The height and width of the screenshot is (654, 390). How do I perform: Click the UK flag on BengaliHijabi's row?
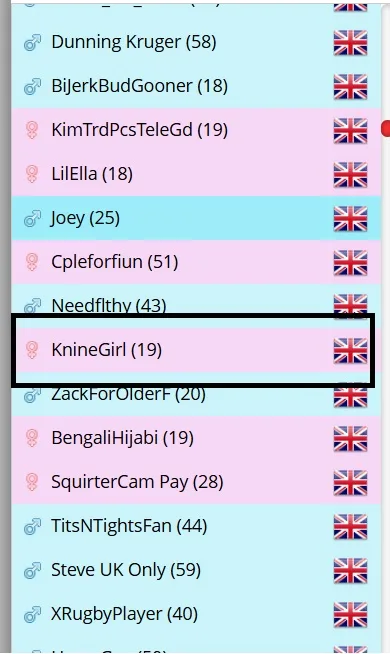click(x=350, y=439)
